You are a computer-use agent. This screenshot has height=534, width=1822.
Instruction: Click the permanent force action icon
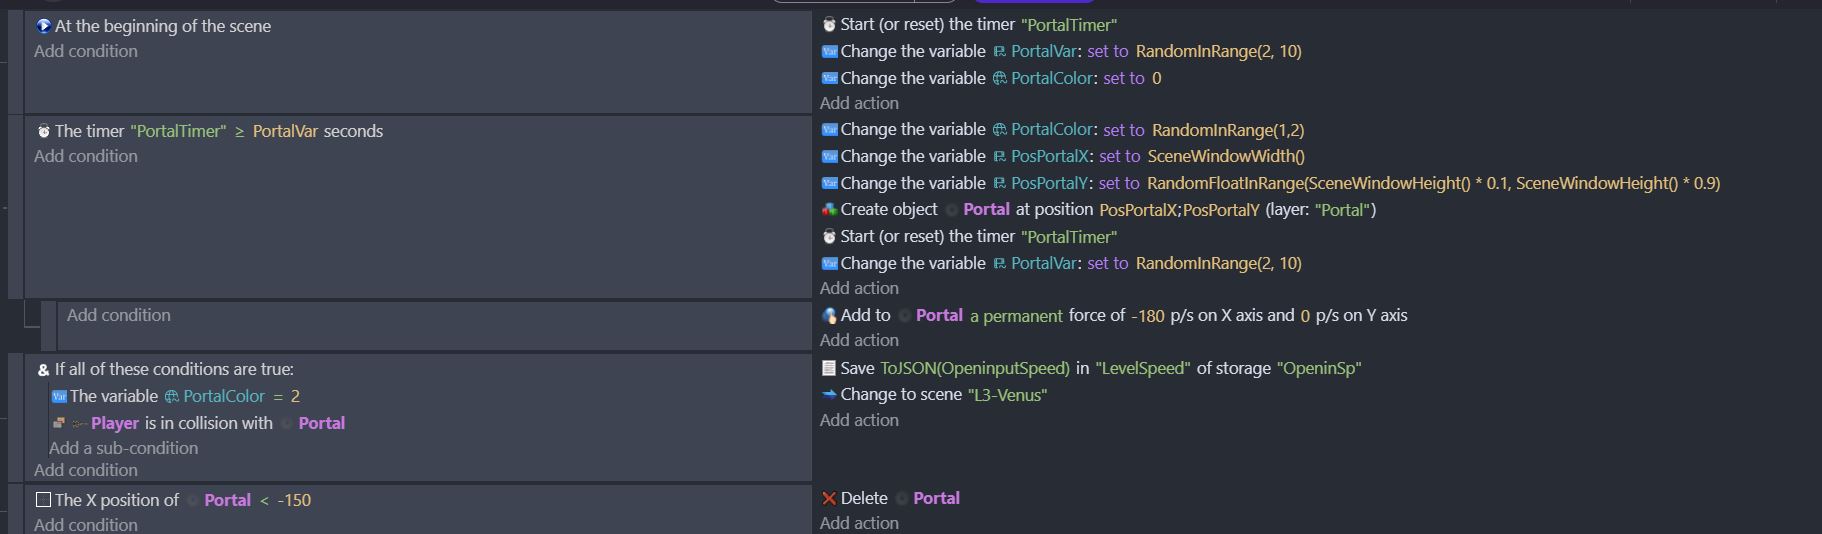tap(829, 316)
